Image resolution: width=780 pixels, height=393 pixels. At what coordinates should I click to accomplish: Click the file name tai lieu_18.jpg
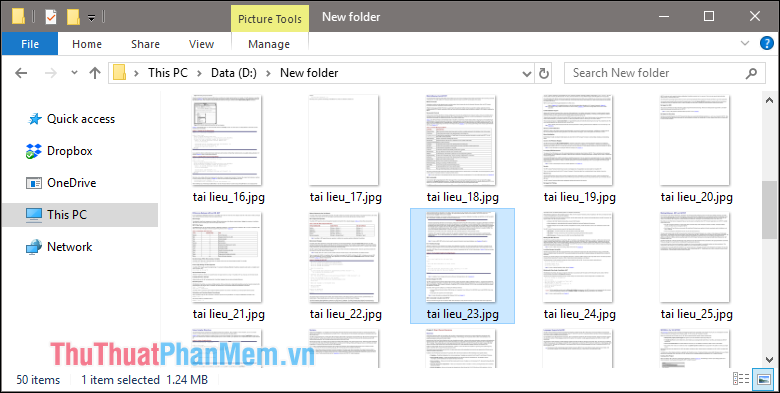coord(463,197)
